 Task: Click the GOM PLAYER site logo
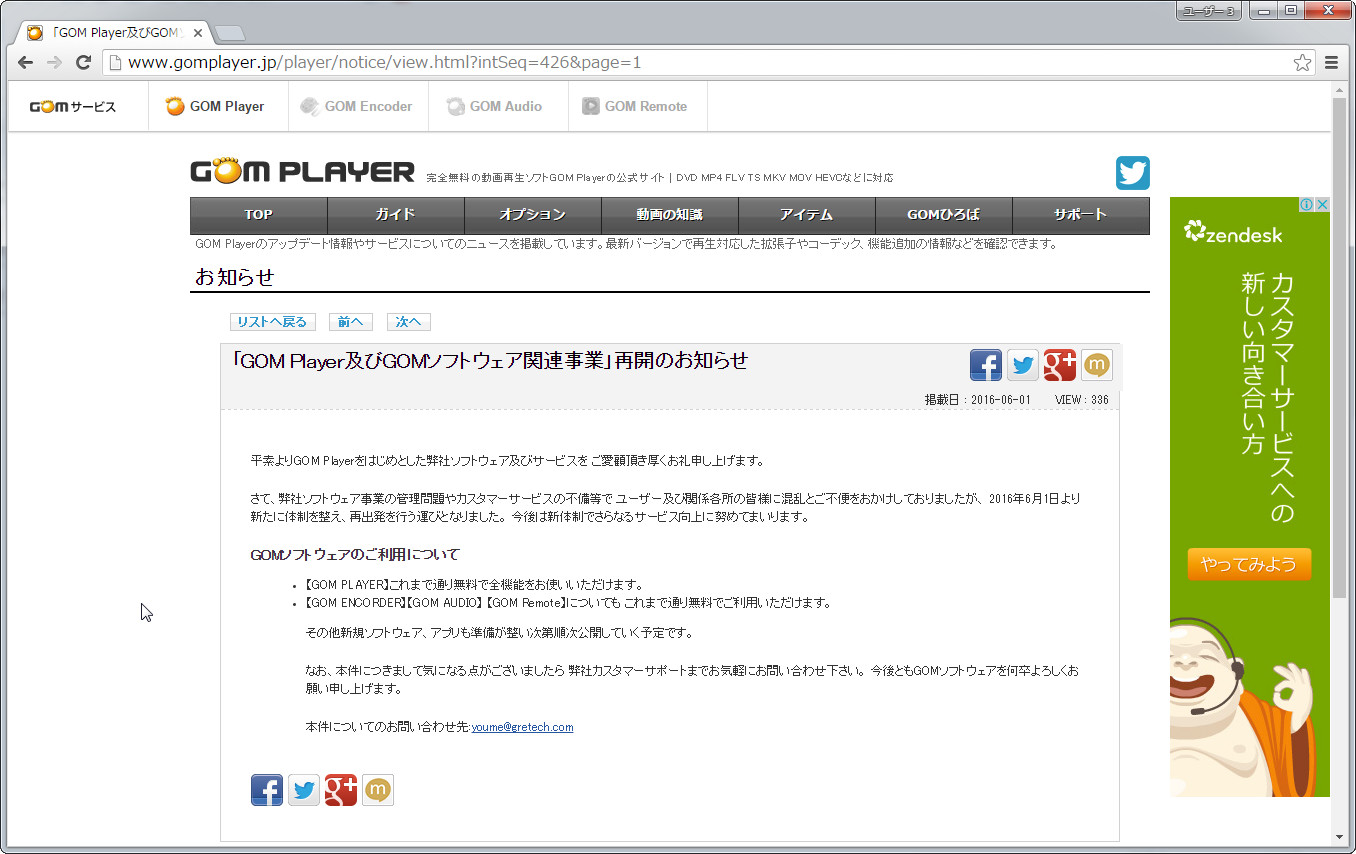coord(302,172)
